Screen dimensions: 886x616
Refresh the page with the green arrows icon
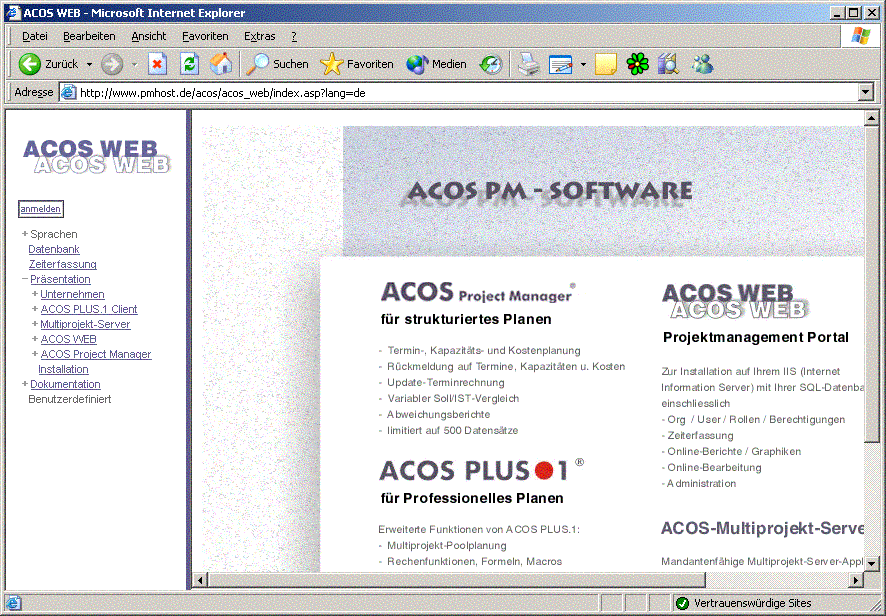tap(189, 64)
